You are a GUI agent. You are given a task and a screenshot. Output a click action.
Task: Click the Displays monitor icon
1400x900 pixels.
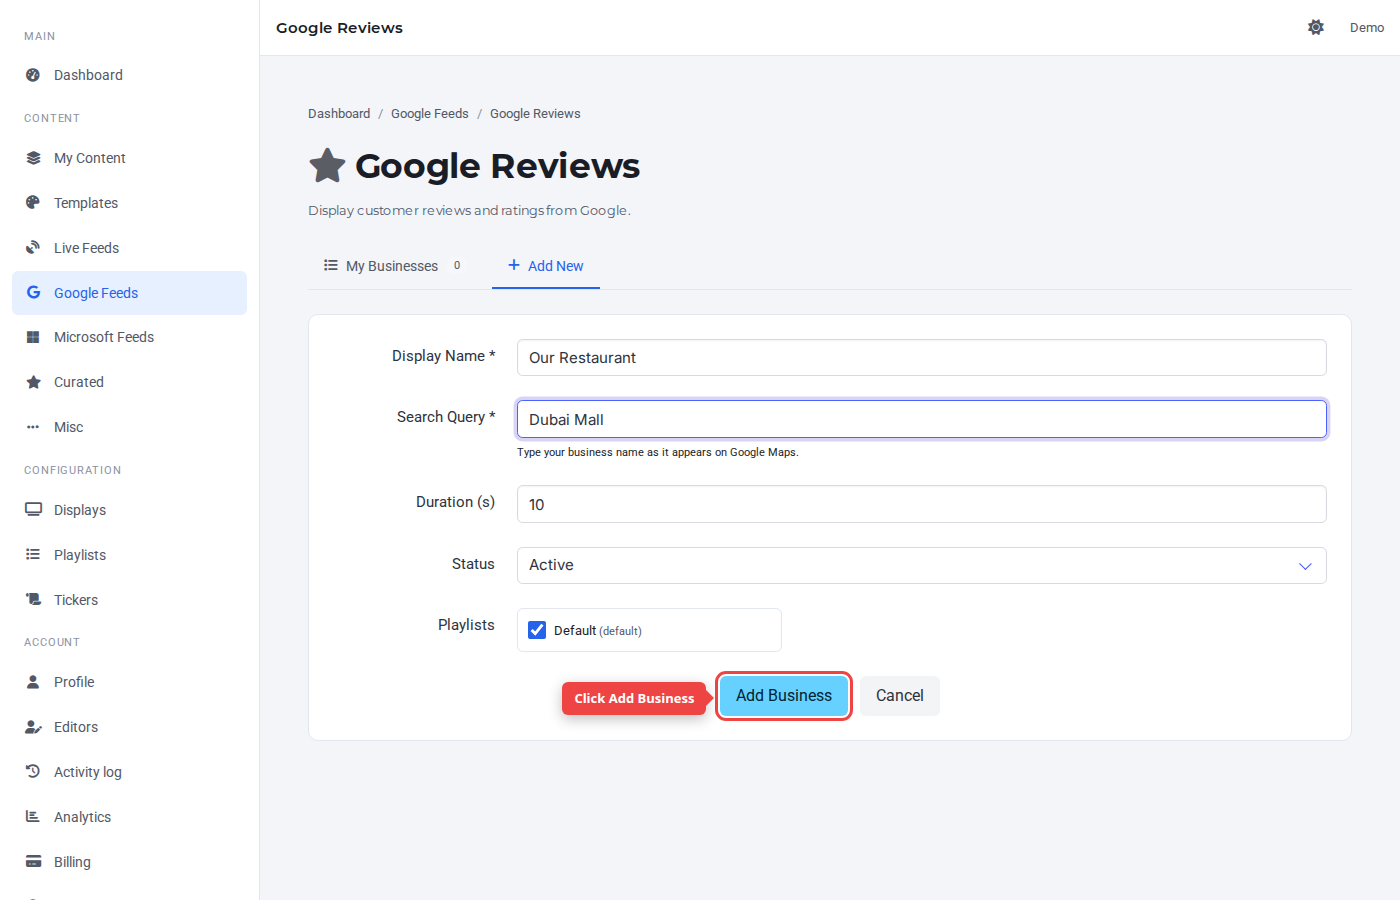point(33,510)
